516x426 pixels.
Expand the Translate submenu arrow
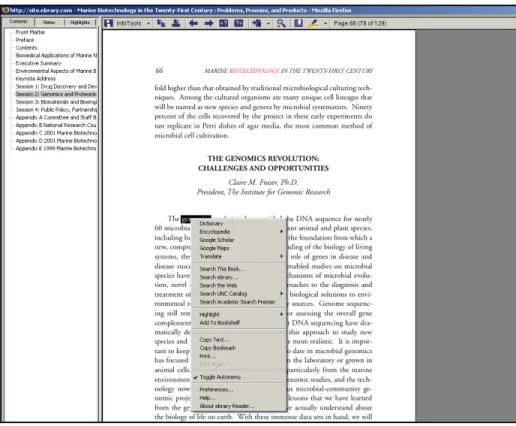282,256
